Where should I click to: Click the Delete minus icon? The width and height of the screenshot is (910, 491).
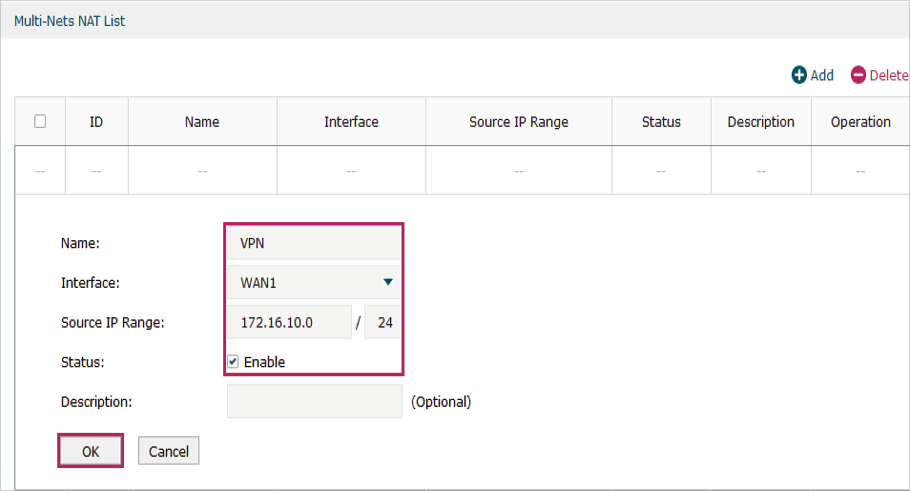858,75
